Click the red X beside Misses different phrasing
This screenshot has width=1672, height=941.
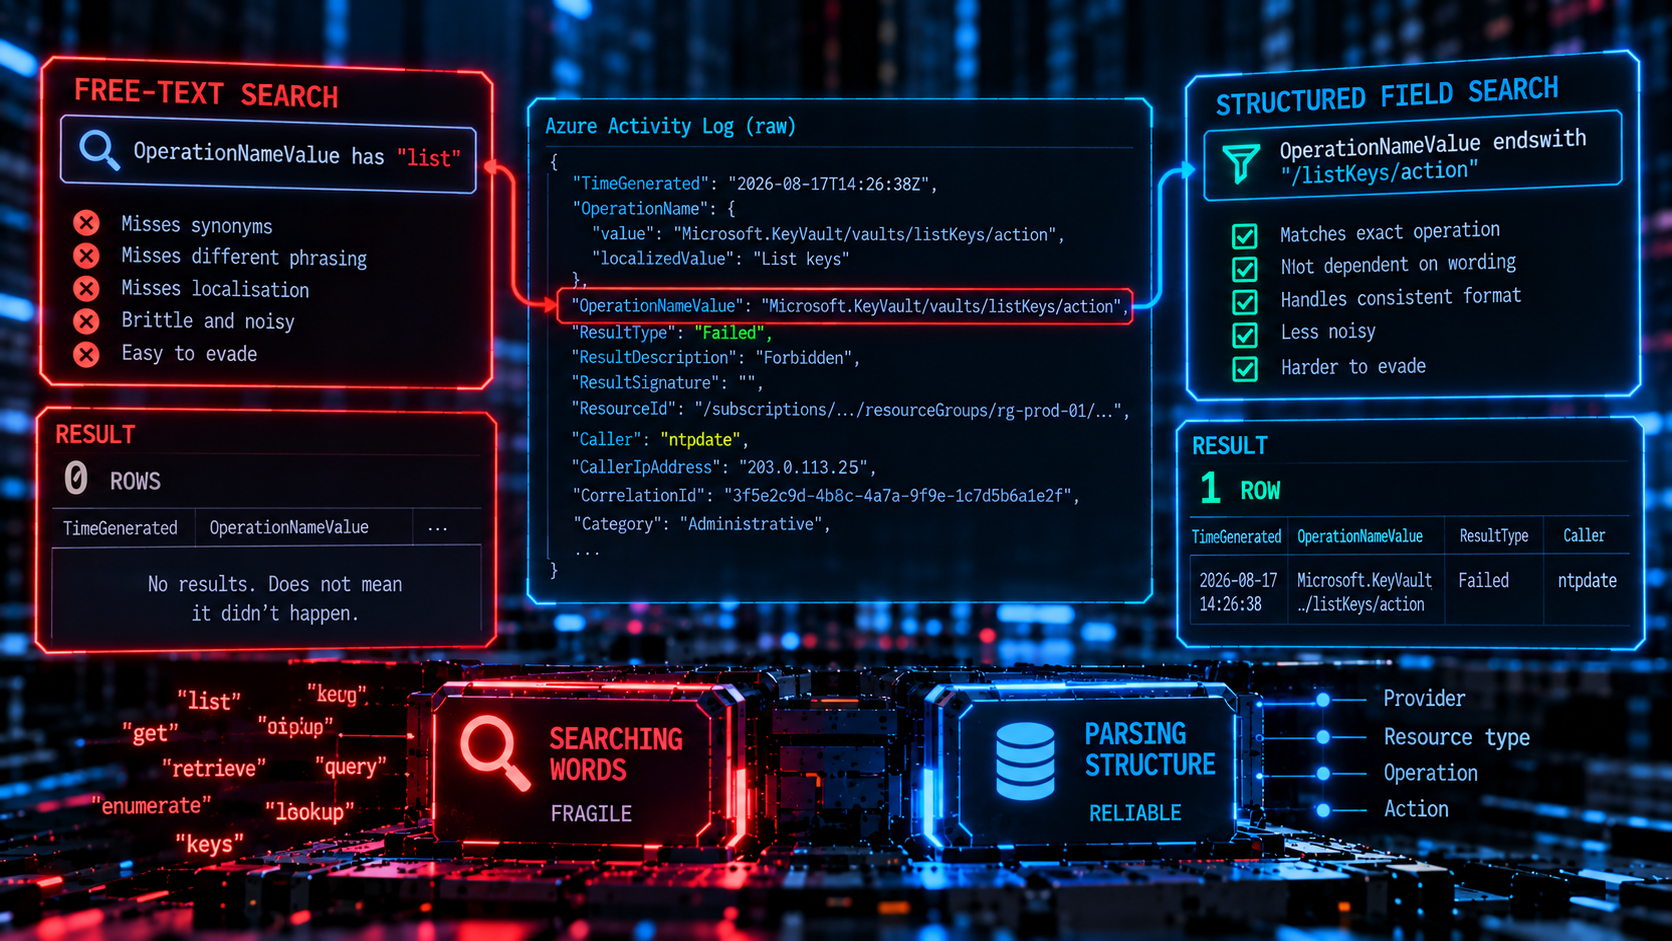(87, 256)
